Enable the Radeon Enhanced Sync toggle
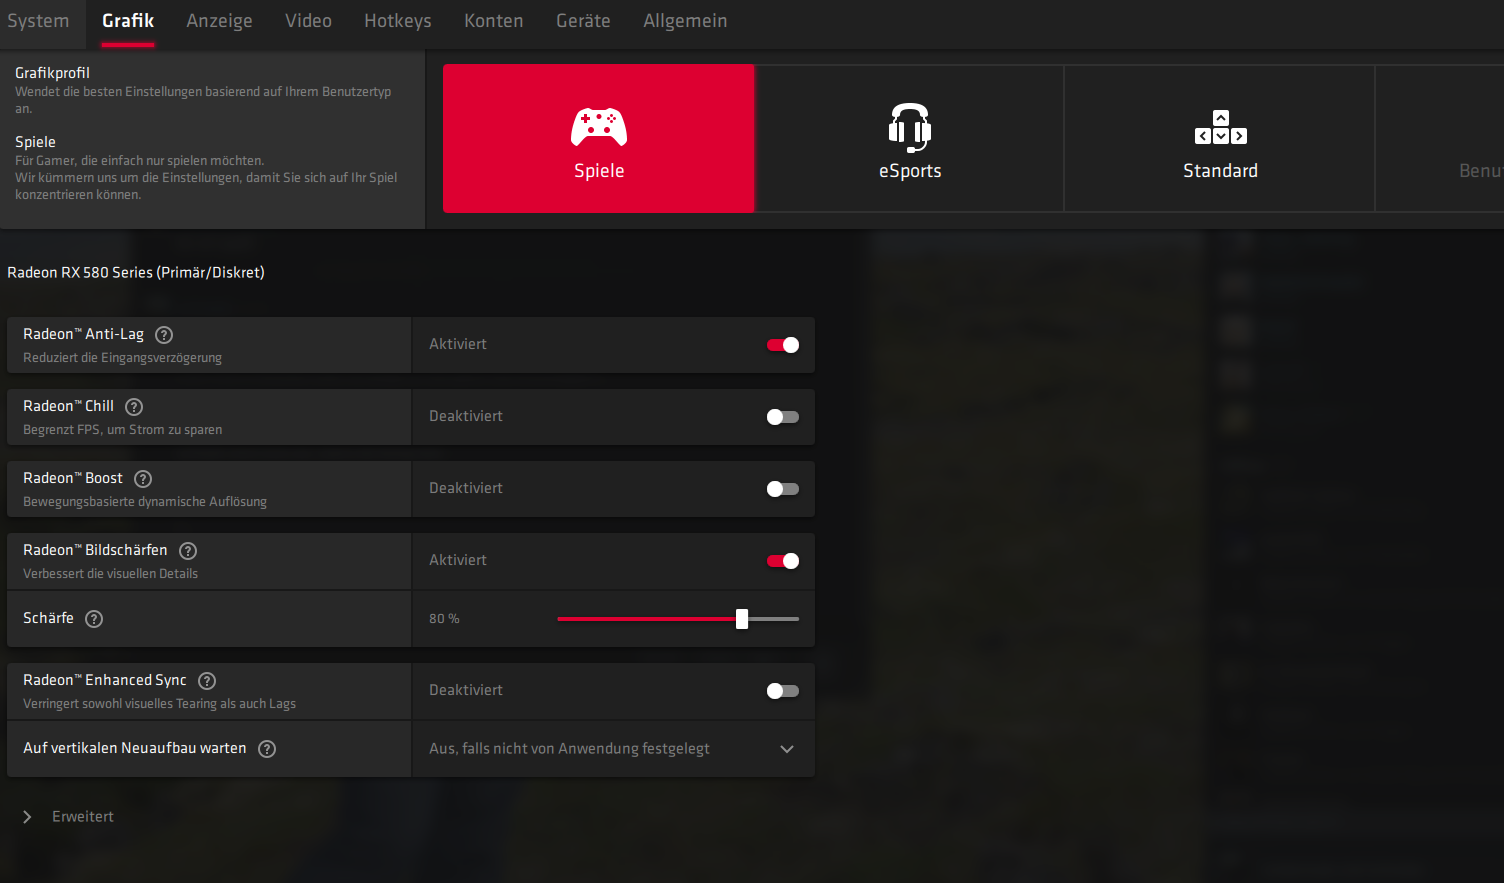The image size is (1504, 883). [x=783, y=691]
